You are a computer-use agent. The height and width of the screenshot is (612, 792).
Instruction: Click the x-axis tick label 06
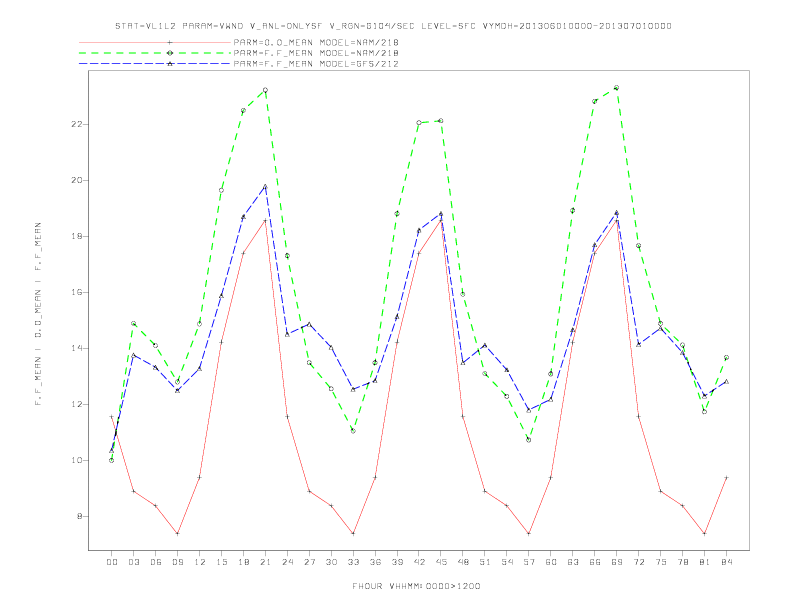156,562
